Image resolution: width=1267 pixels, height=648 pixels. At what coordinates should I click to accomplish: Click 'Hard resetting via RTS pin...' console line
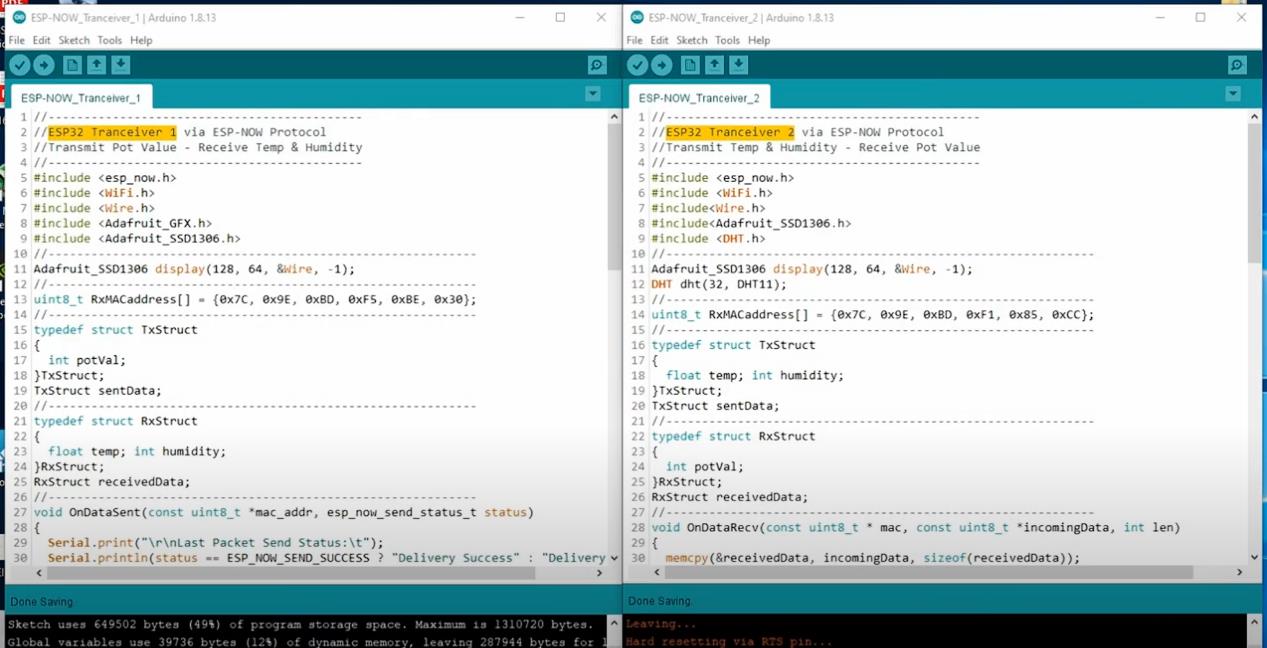pyautogui.click(x=729, y=641)
